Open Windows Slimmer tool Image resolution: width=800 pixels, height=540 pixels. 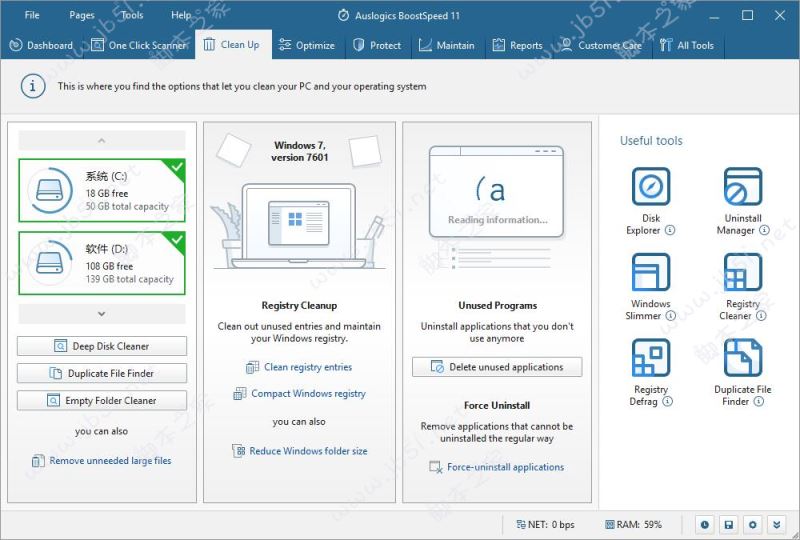(651, 272)
